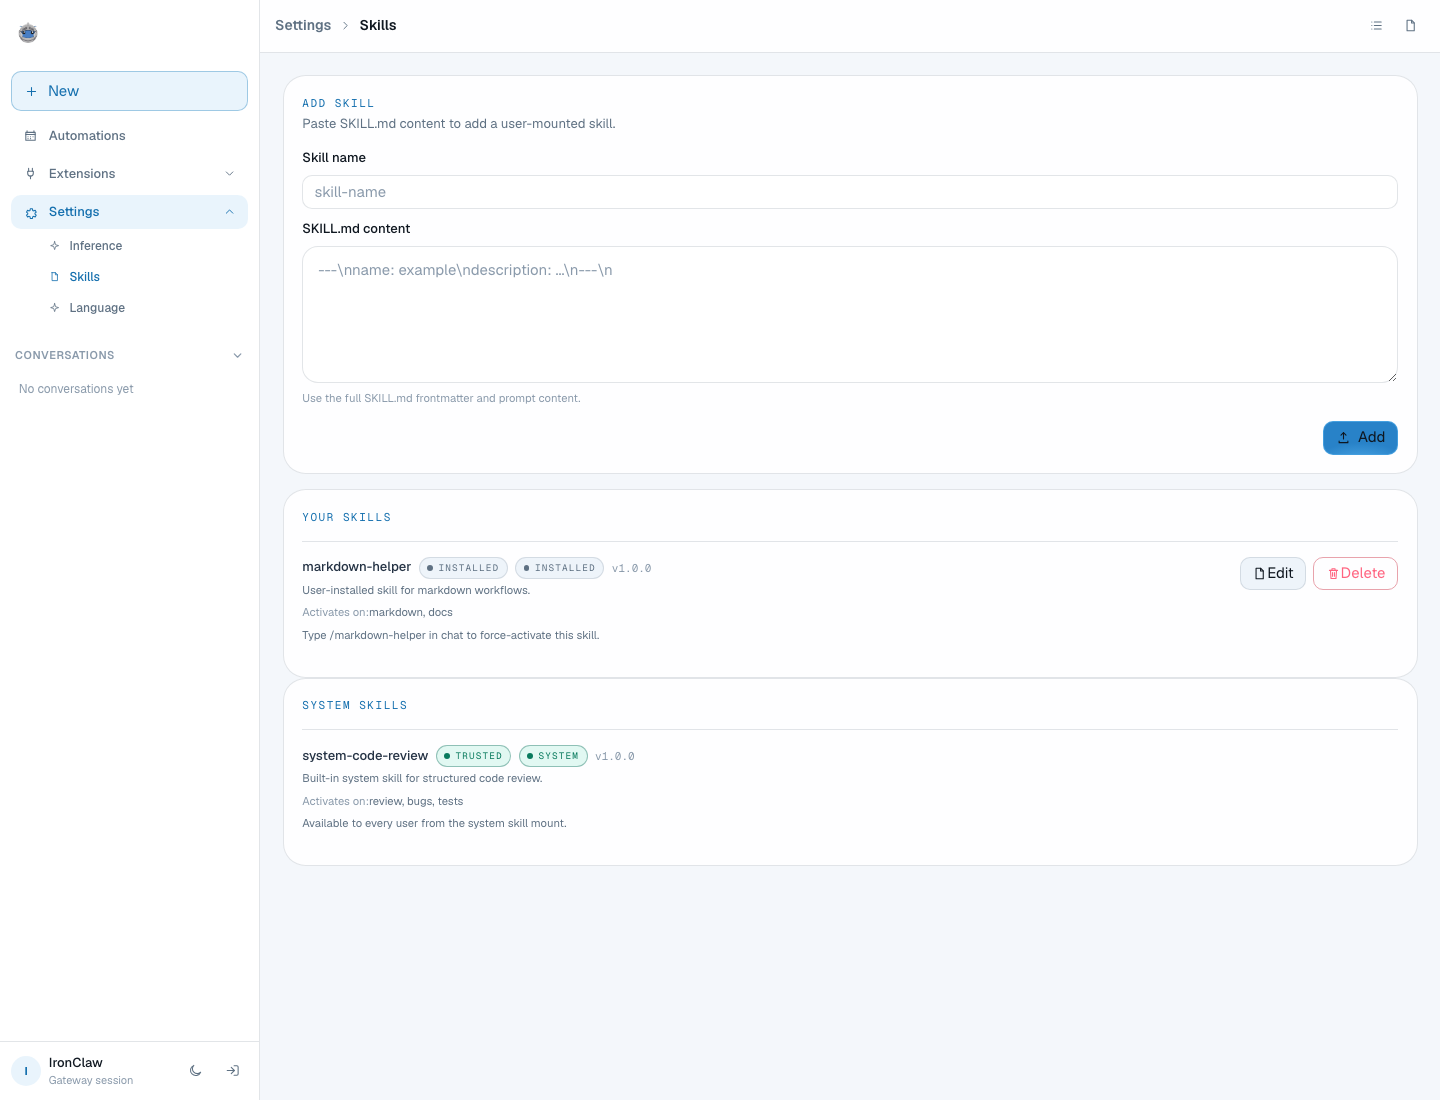Click the 'No conversations yet' text
This screenshot has width=1440, height=1100.
click(x=76, y=389)
